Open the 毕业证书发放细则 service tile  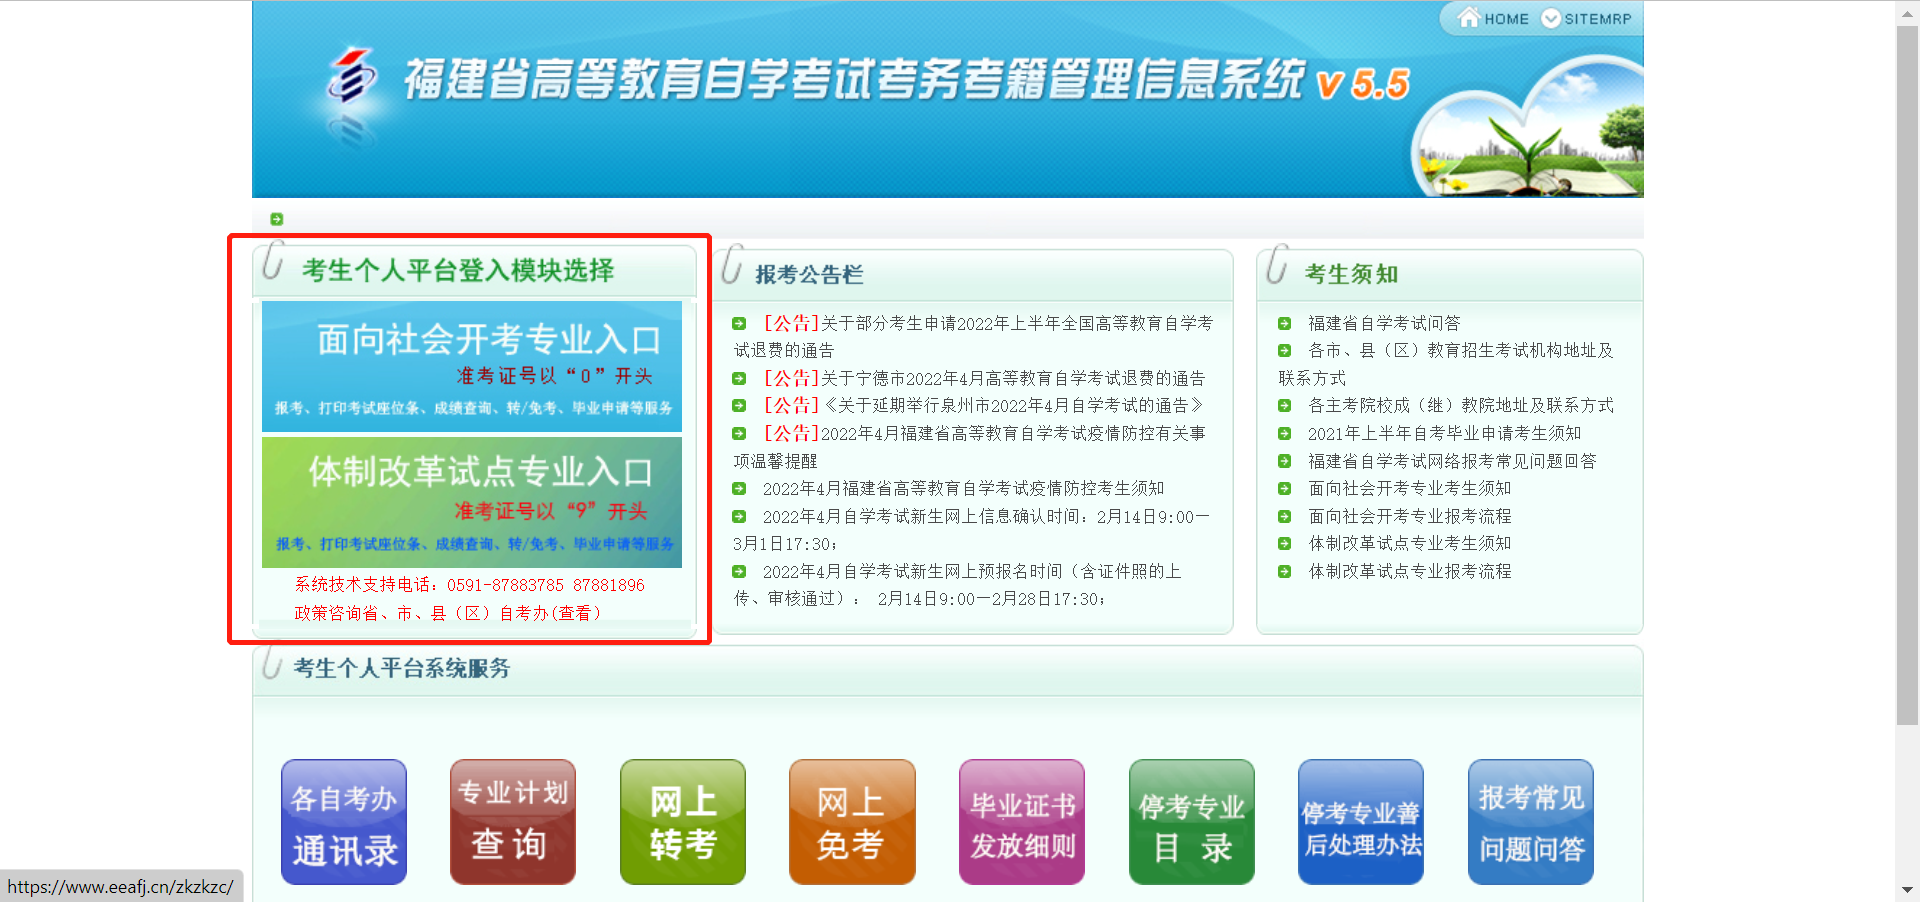click(1022, 822)
